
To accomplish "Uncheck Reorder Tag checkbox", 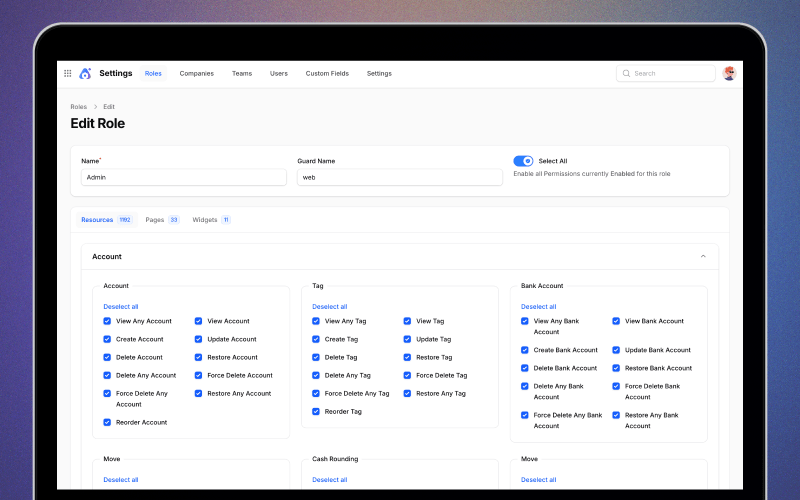I will [x=316, y=411].
